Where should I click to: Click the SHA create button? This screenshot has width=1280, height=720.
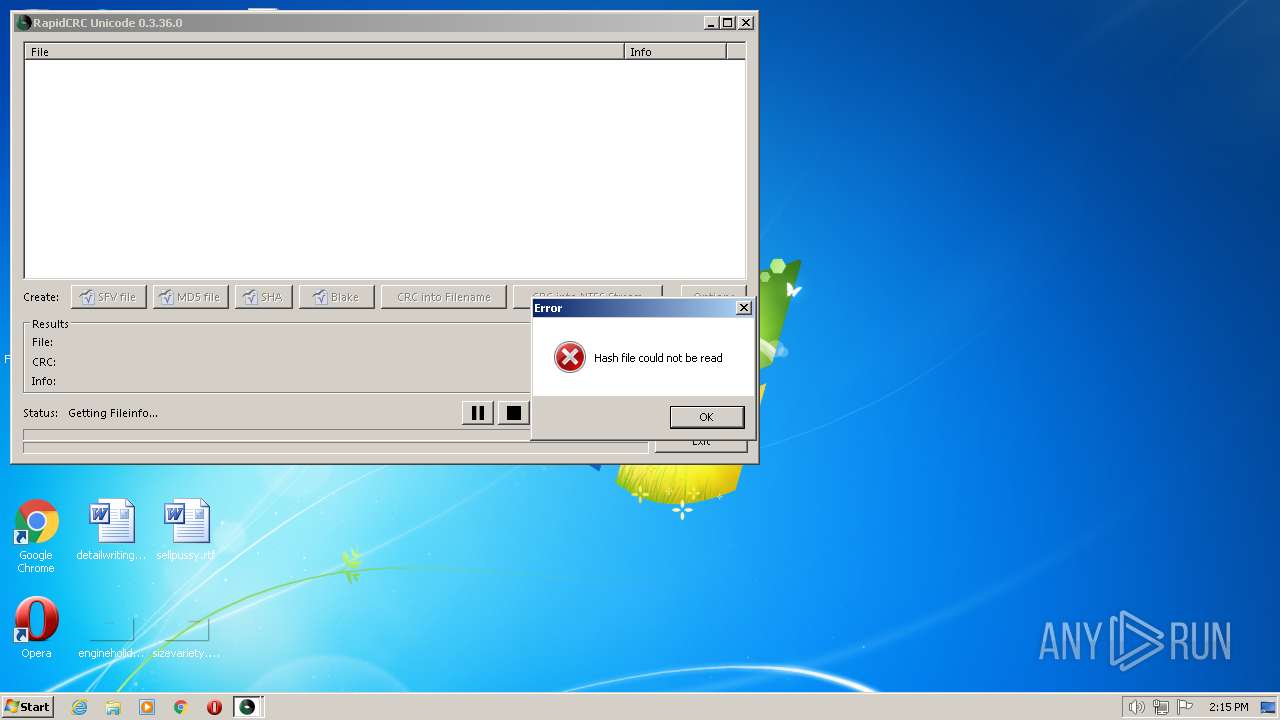point(264,297)
